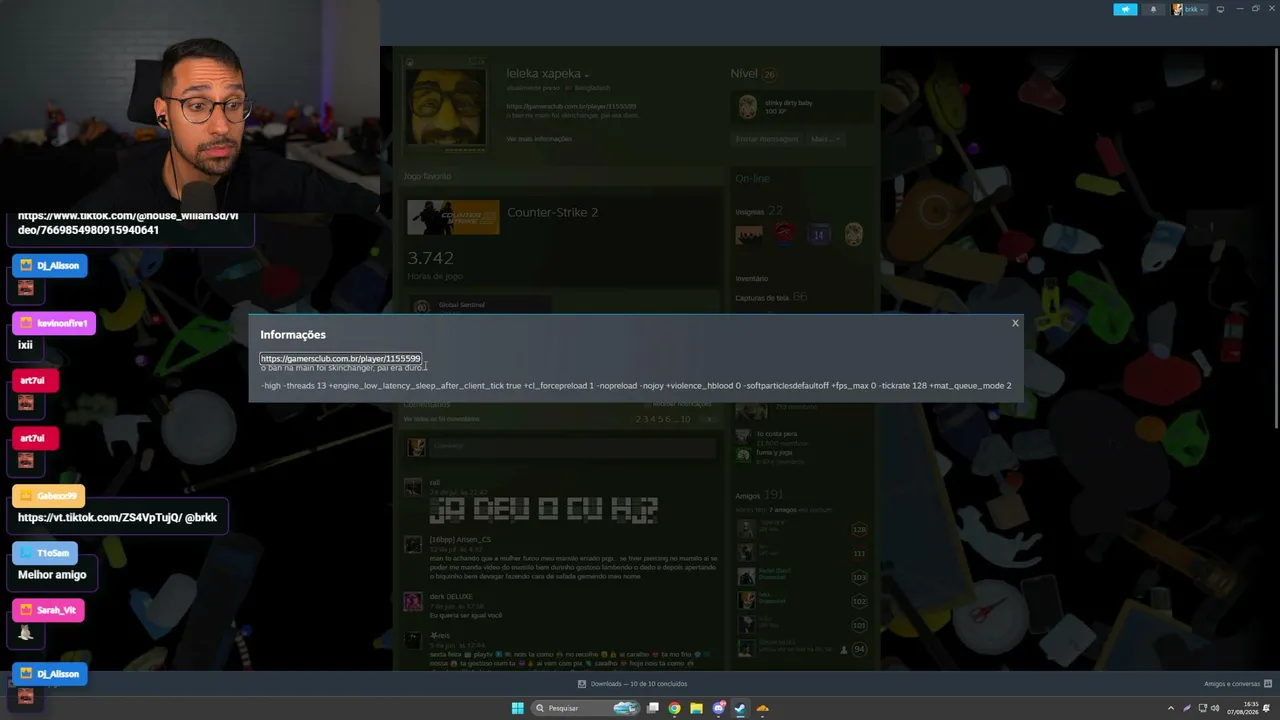Select the launch options text starting with -high
The height and width of the screenshot is (720, 1280).
[x=636, y=386]
